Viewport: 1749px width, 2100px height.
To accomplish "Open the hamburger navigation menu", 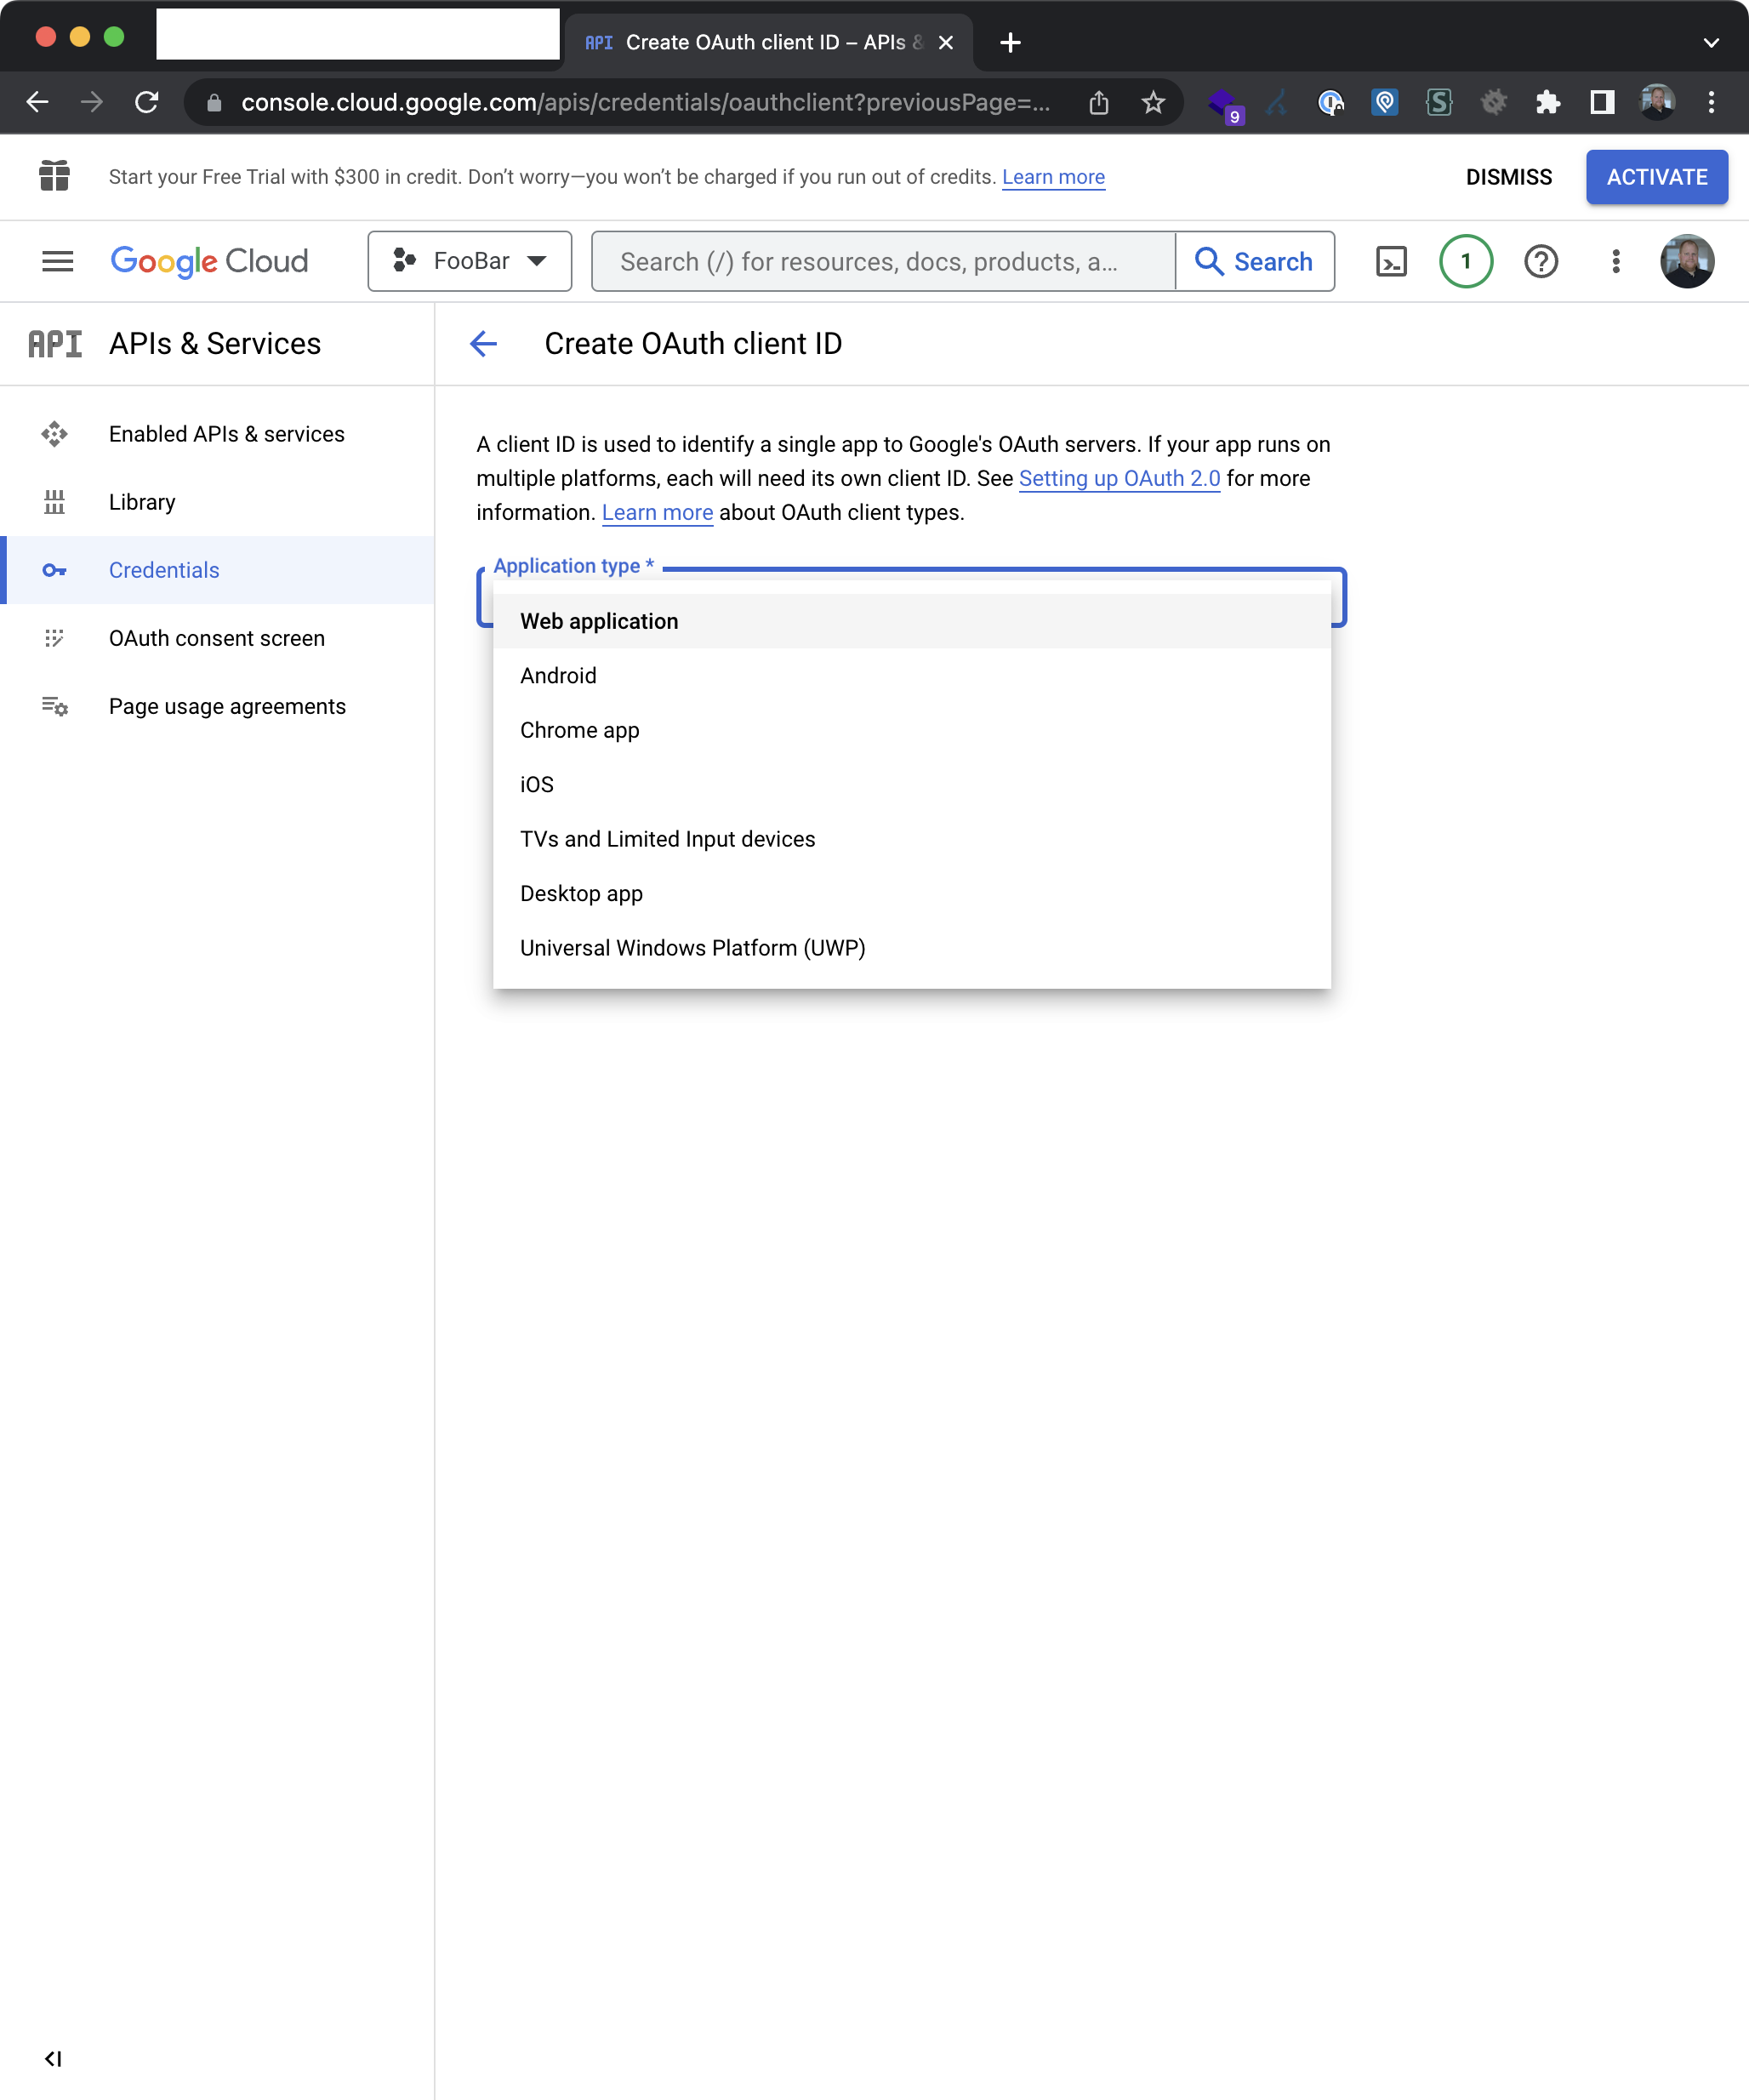I will [x=57, y=262].
